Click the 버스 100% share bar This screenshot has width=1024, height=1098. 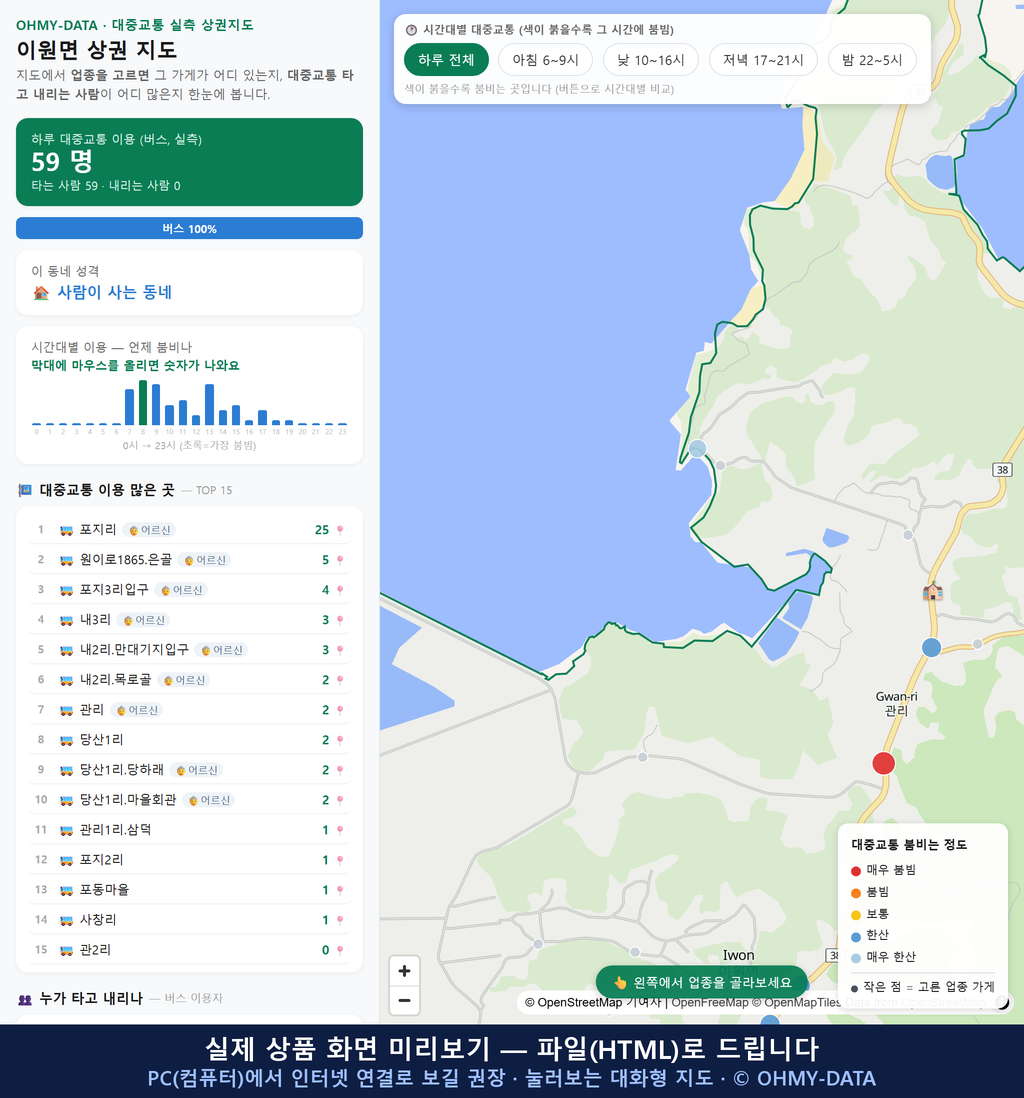(x=189, y=228)
